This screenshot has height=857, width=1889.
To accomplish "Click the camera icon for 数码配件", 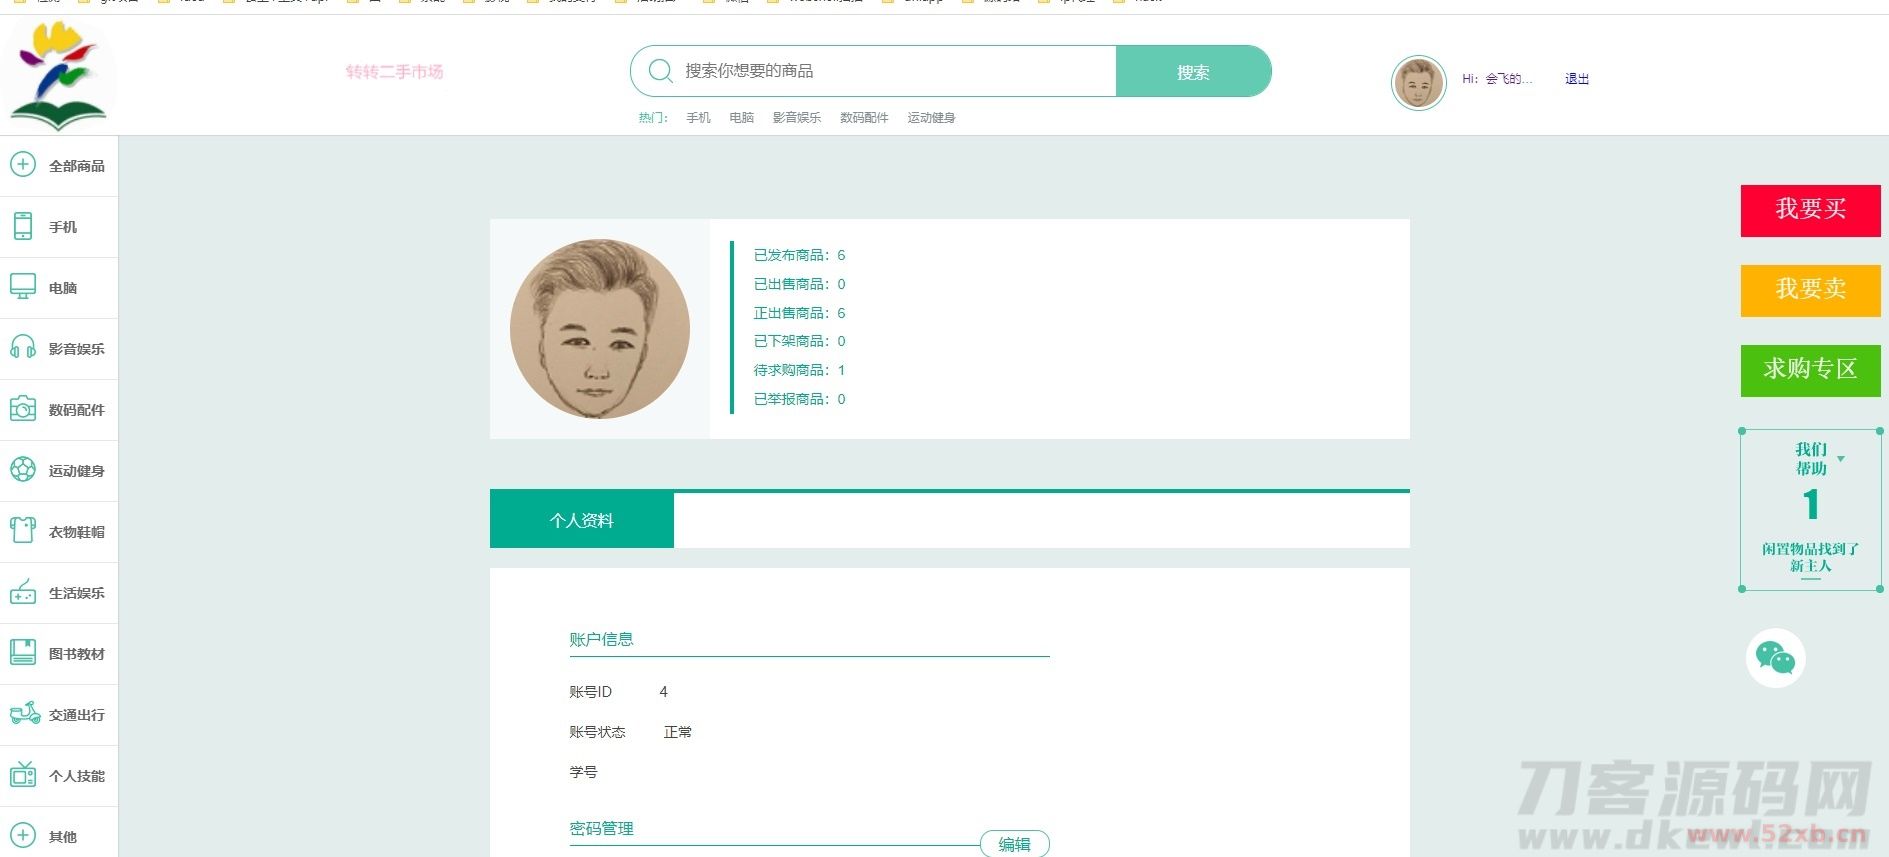I will tap(23, 409).
